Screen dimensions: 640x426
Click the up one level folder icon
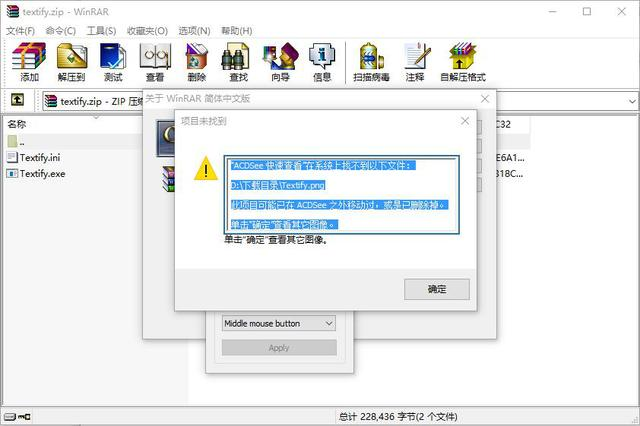coord(17,100)
